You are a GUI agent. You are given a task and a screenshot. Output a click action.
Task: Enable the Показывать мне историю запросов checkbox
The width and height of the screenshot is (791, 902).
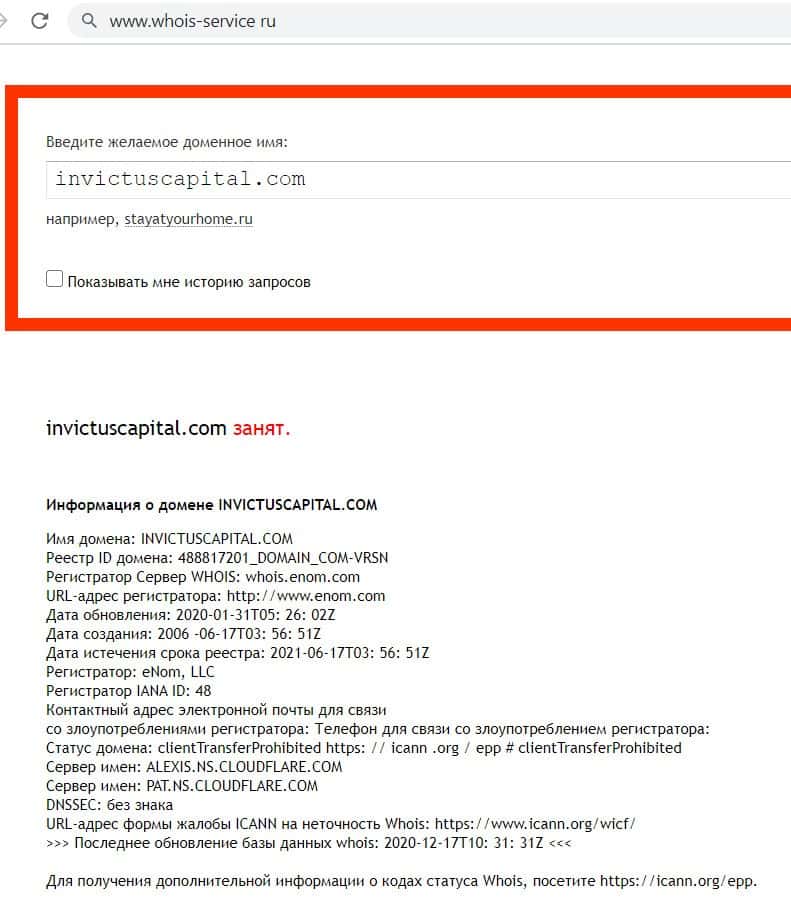[54, 279]
